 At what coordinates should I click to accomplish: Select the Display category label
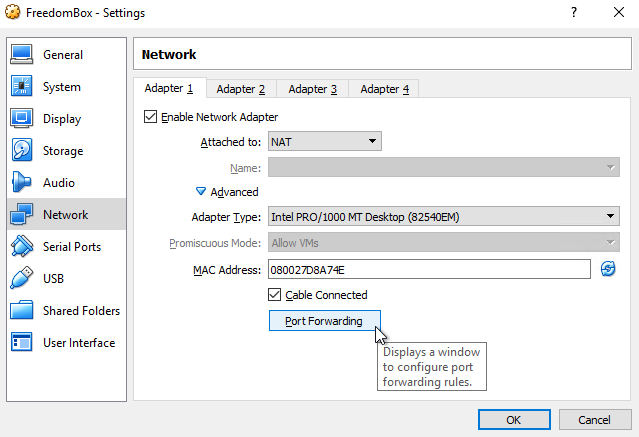point(62,119)
